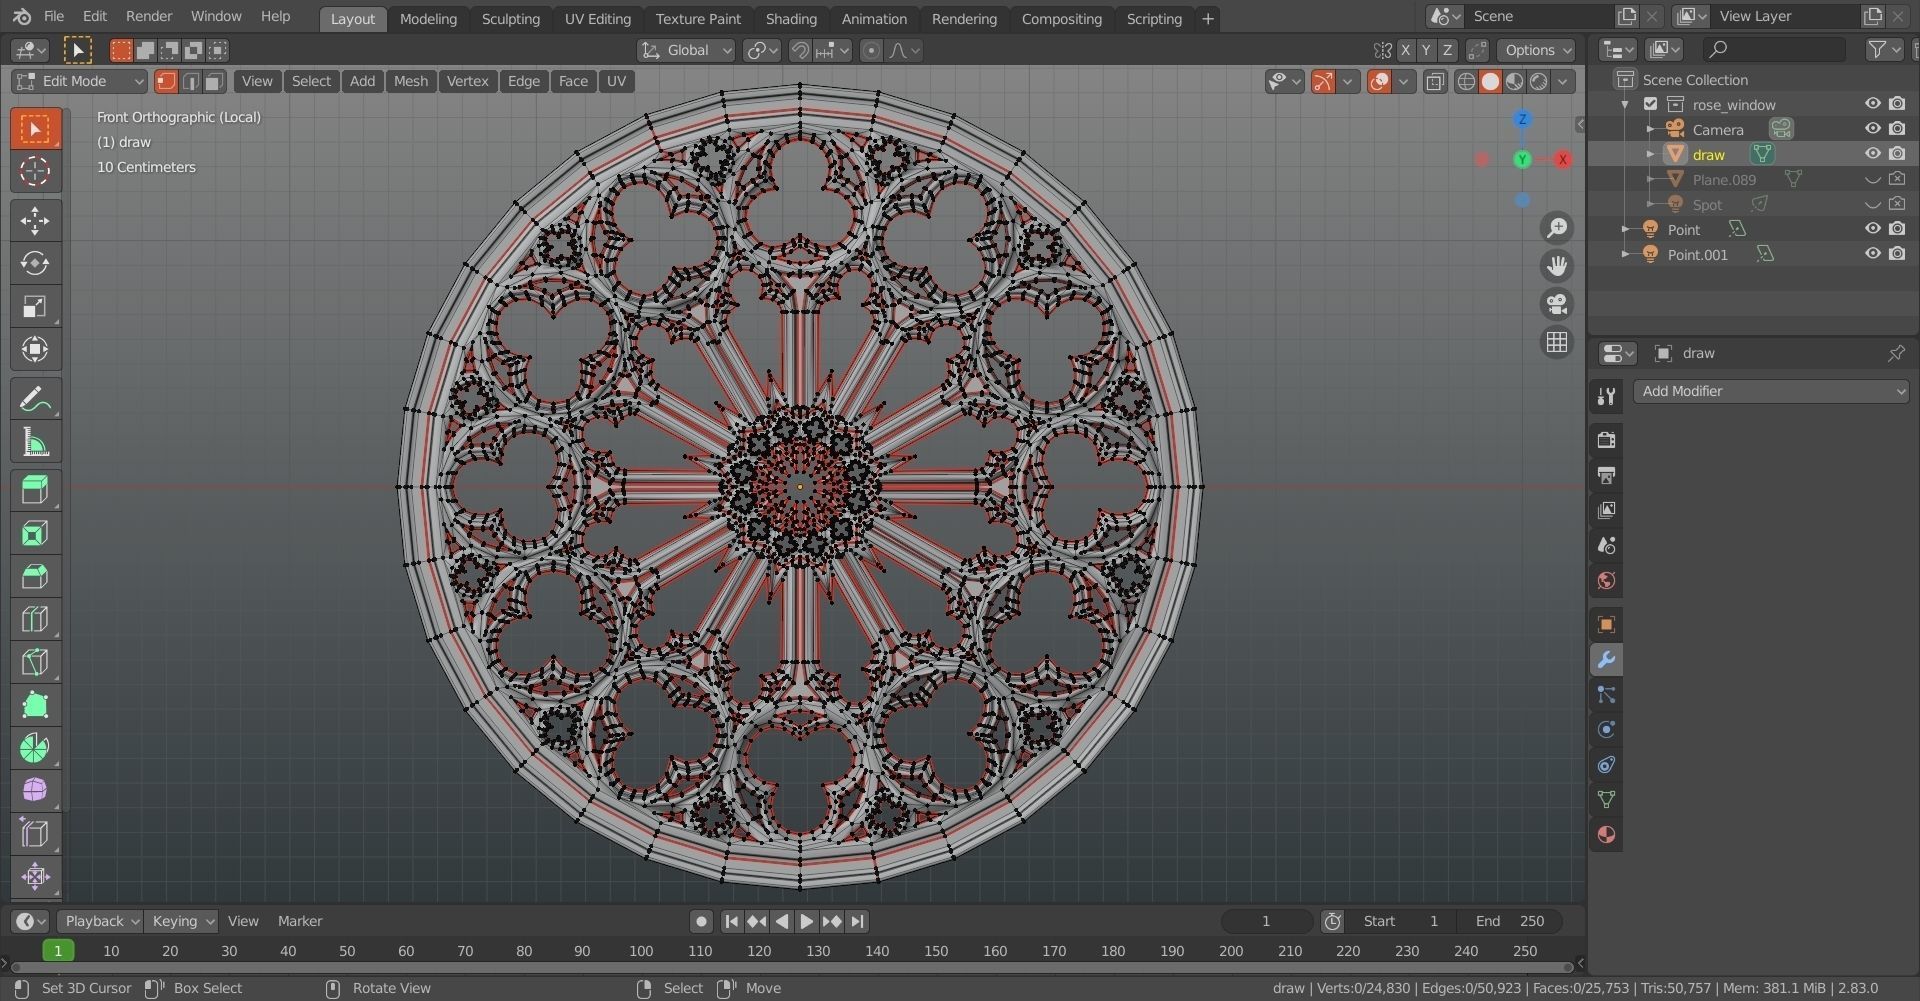
Task: Add a new workspace tab
Action: click(x=1208, y=19)
